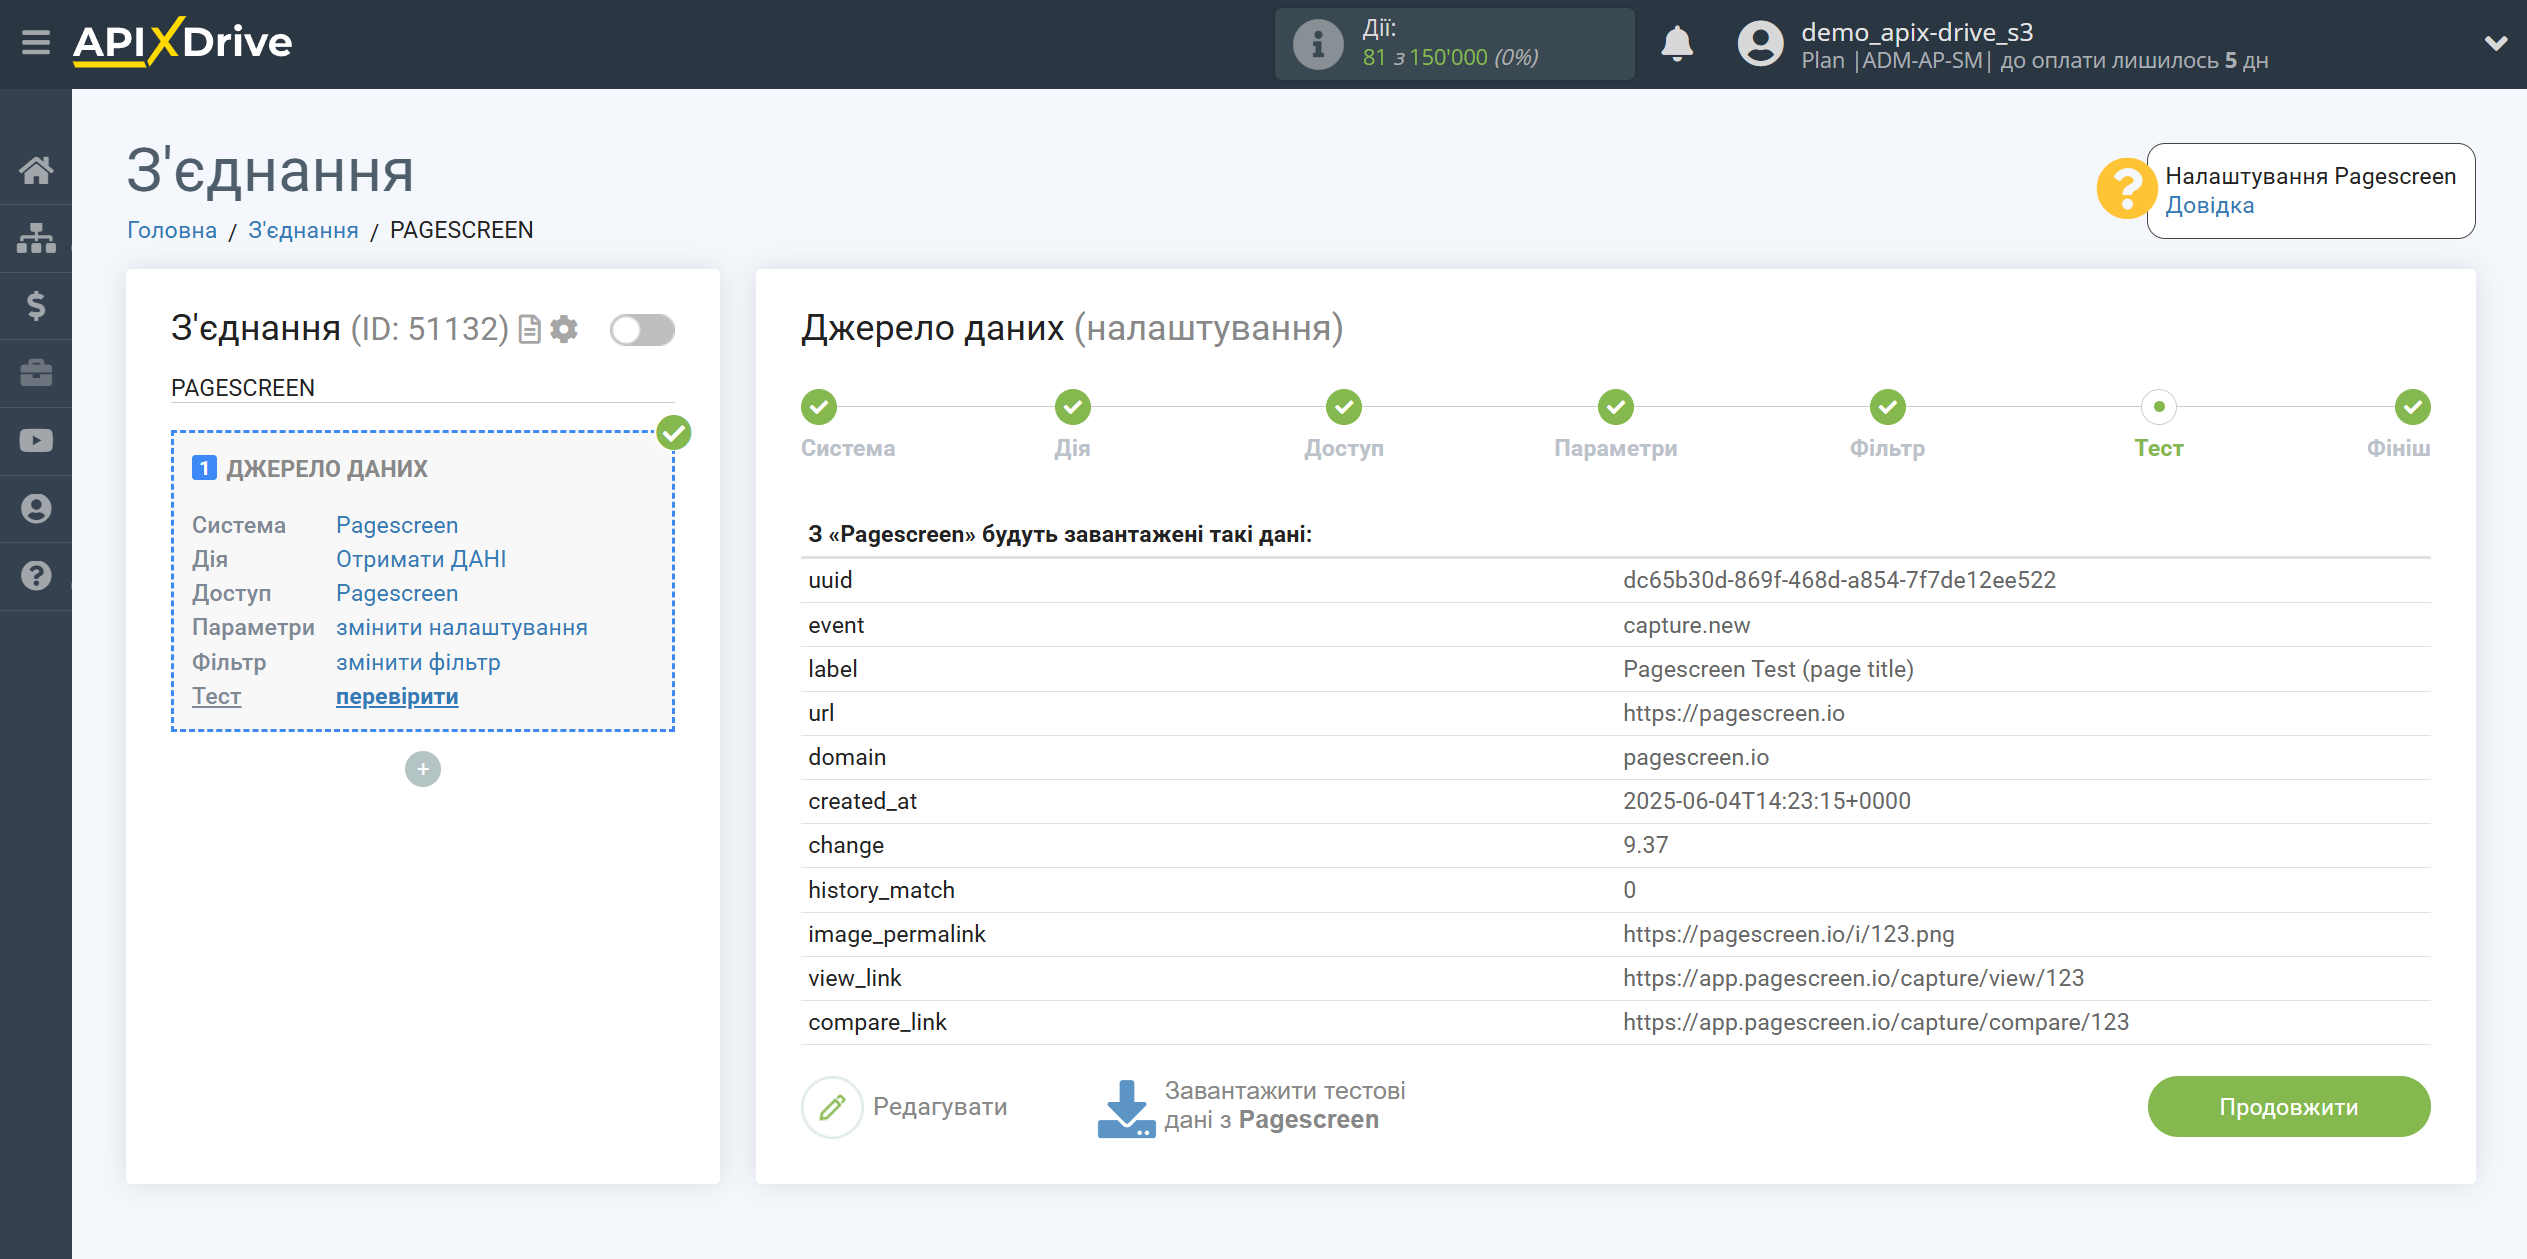Screen dimensions: 2527x1259
Task: Go to Доступ step
Action: pyautogui.click(x=1344, y=407)
